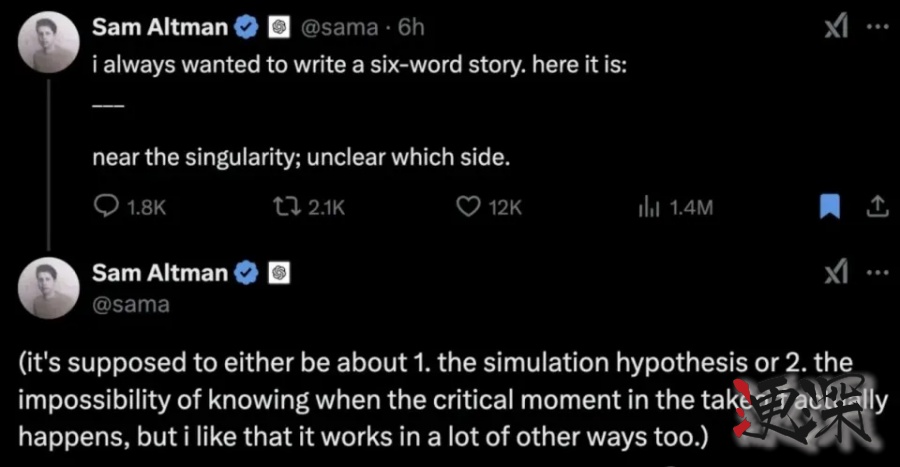The image size is (900, 467).
Task: Open Grok icon on the reply tweet
Action: point(836,274)
